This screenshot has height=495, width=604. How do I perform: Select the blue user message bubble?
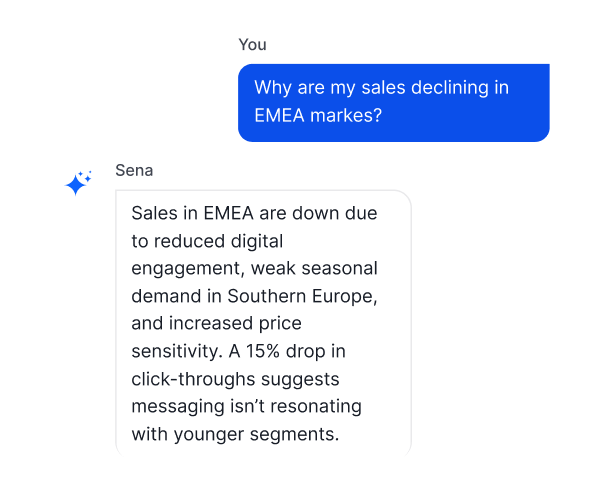point(394,103)
